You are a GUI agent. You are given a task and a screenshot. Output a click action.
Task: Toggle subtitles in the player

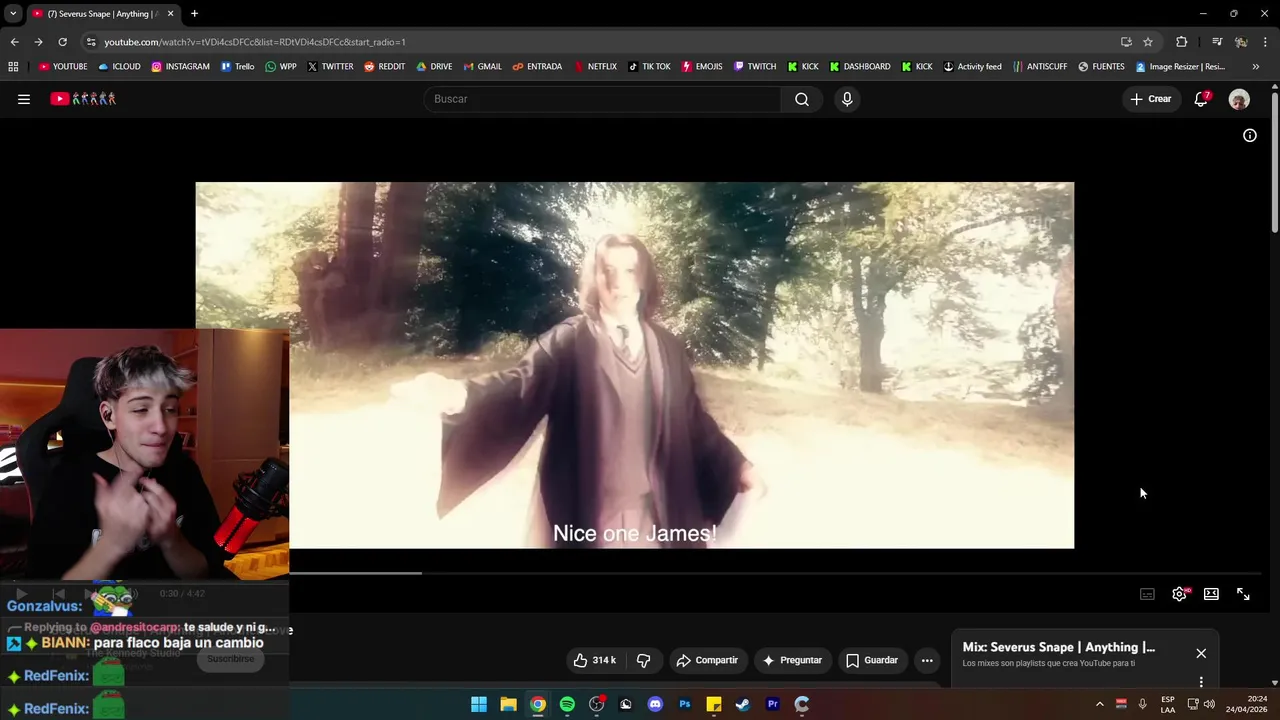click(x=1147, y=594)
